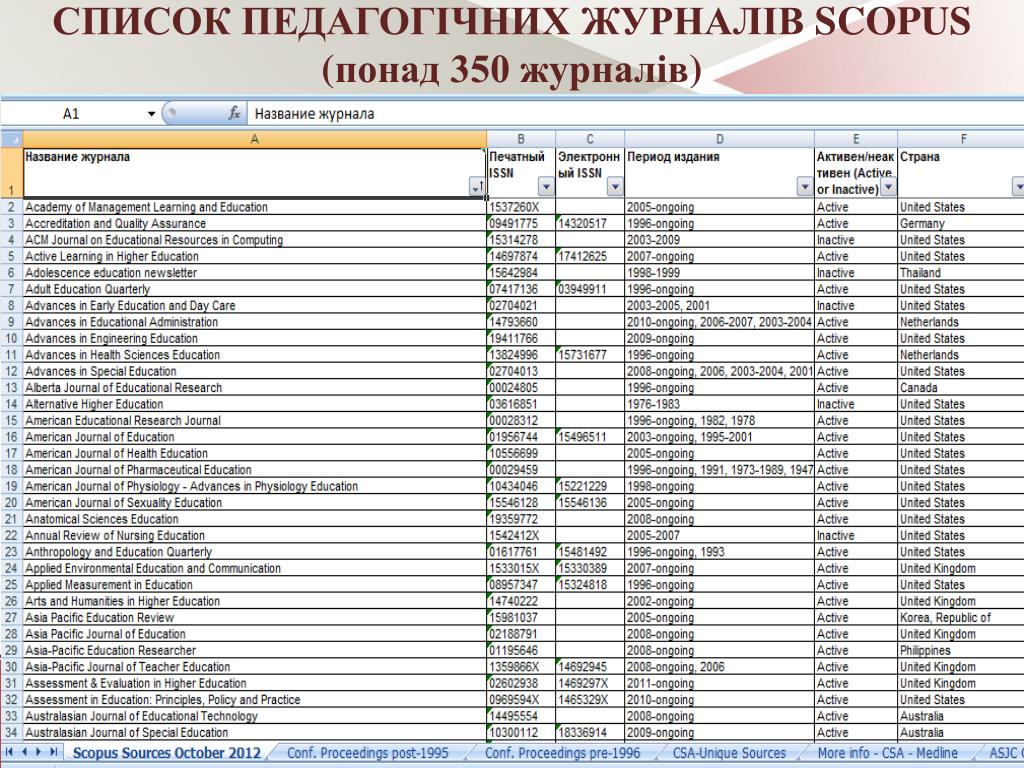Click cell 'Anatomical Sciences Education'
This screenshot has width=1024, height=768.
click(x=255, y=519)
